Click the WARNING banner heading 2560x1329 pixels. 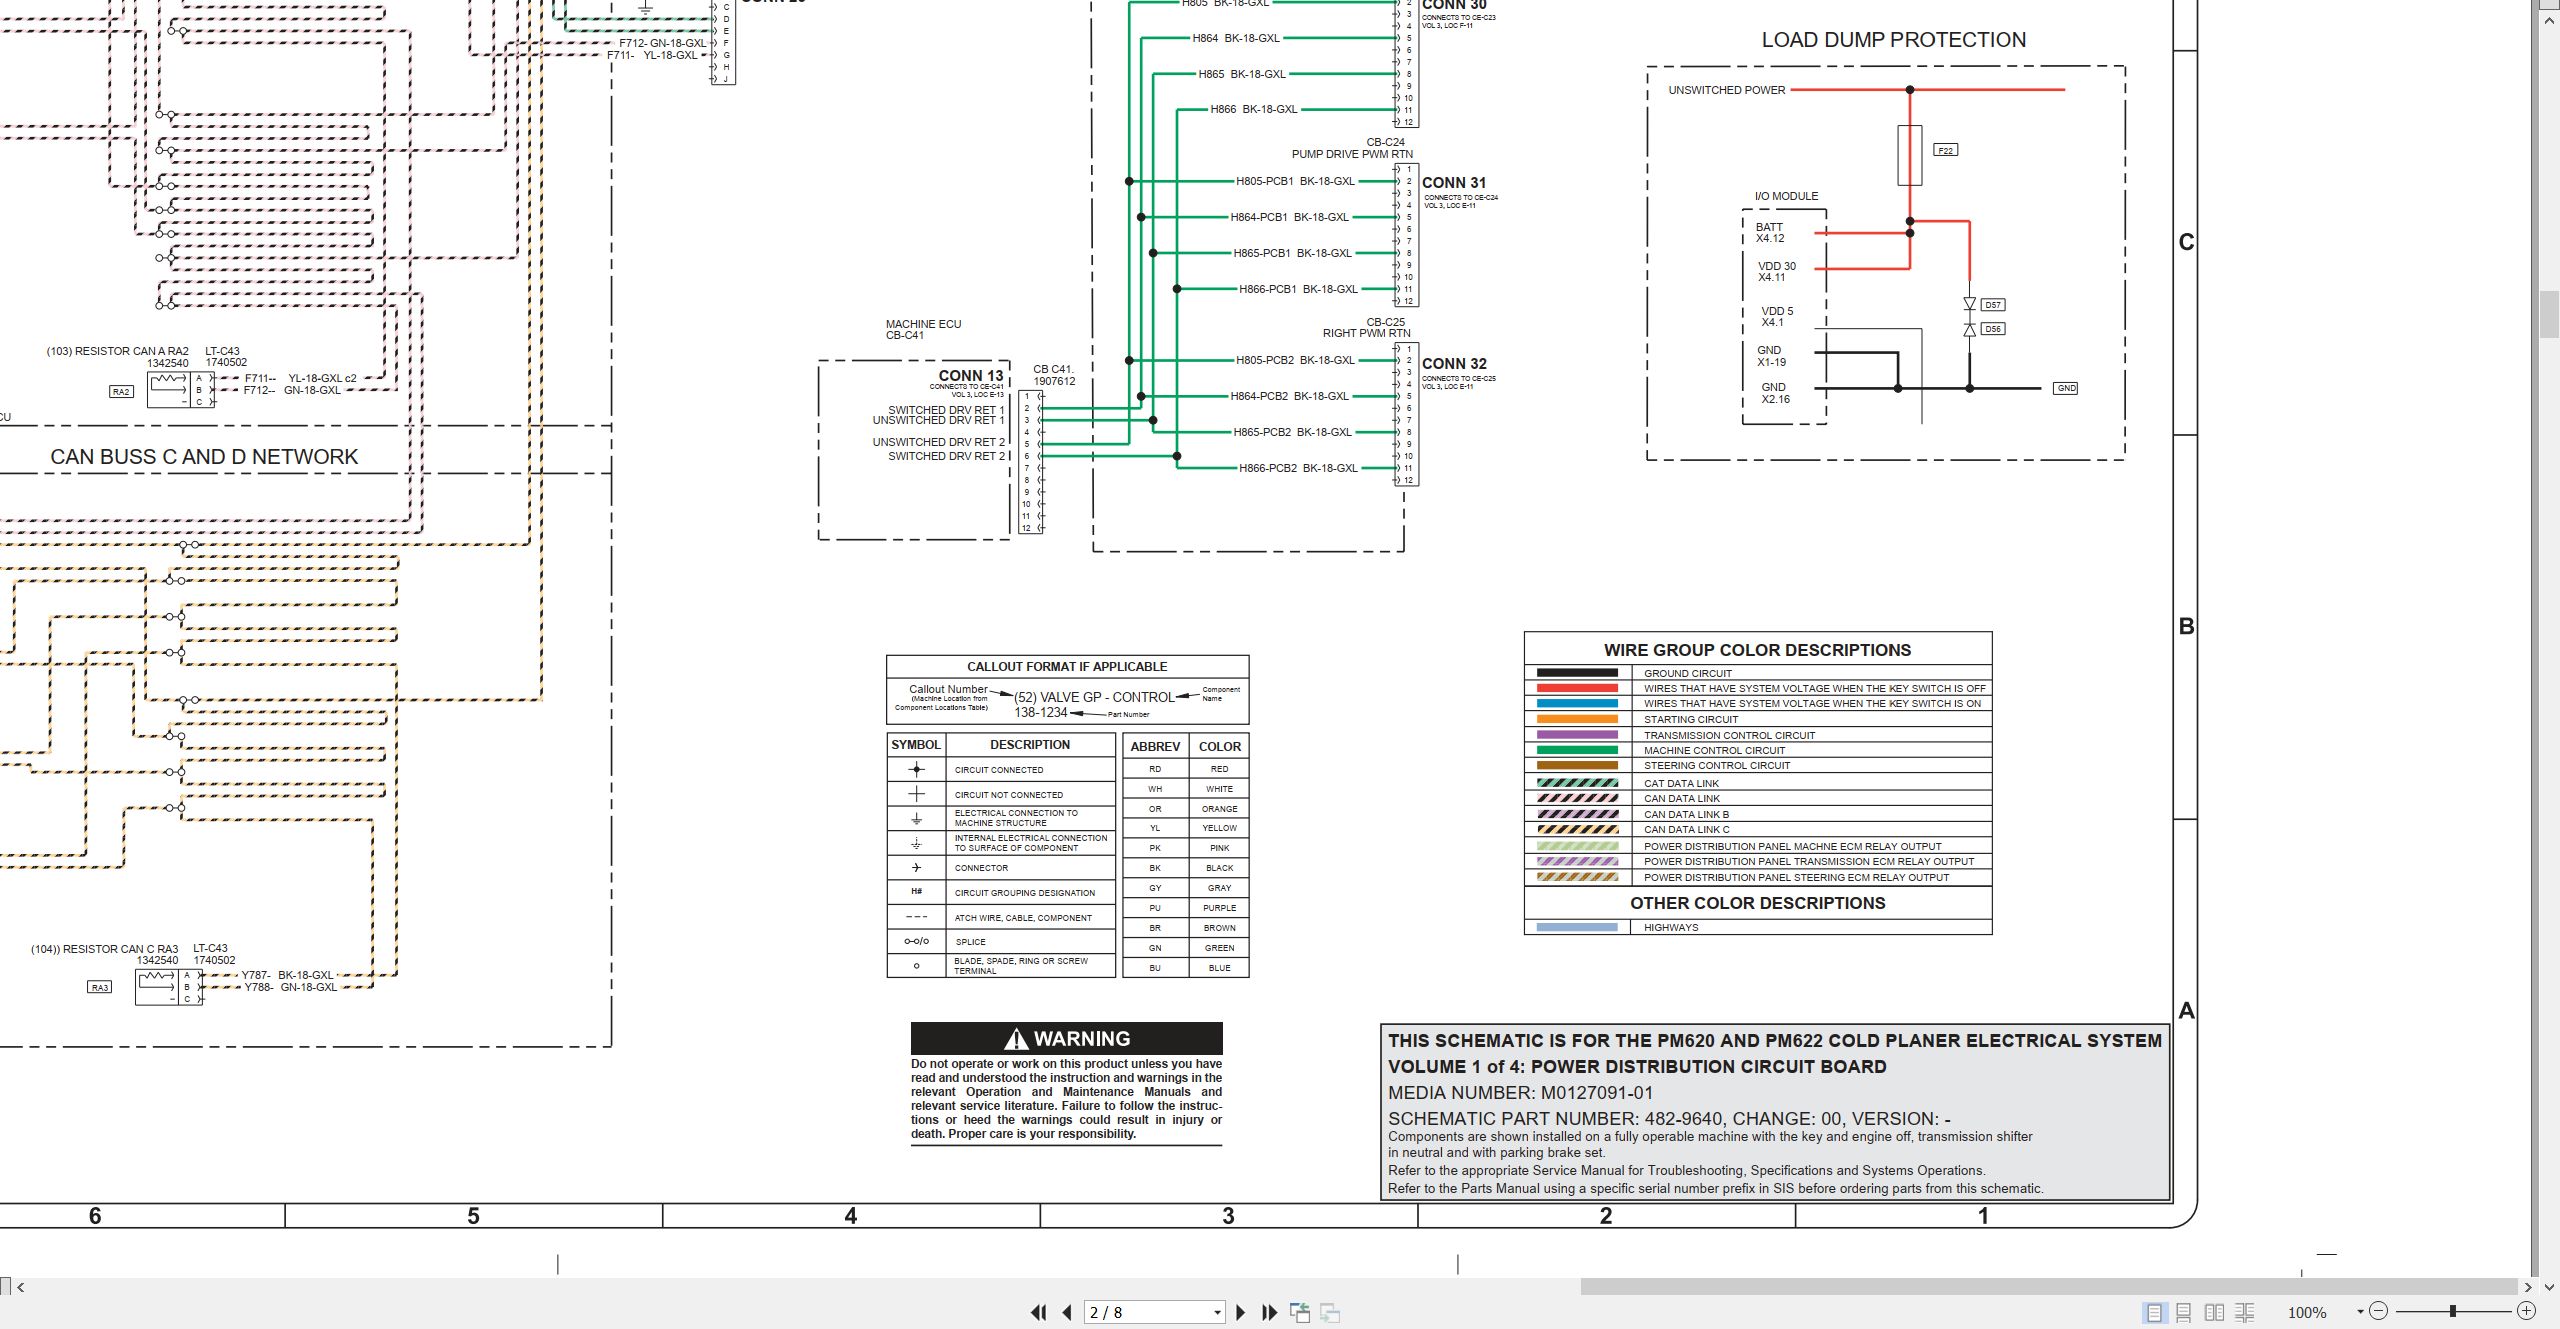click(1066, 1038)
